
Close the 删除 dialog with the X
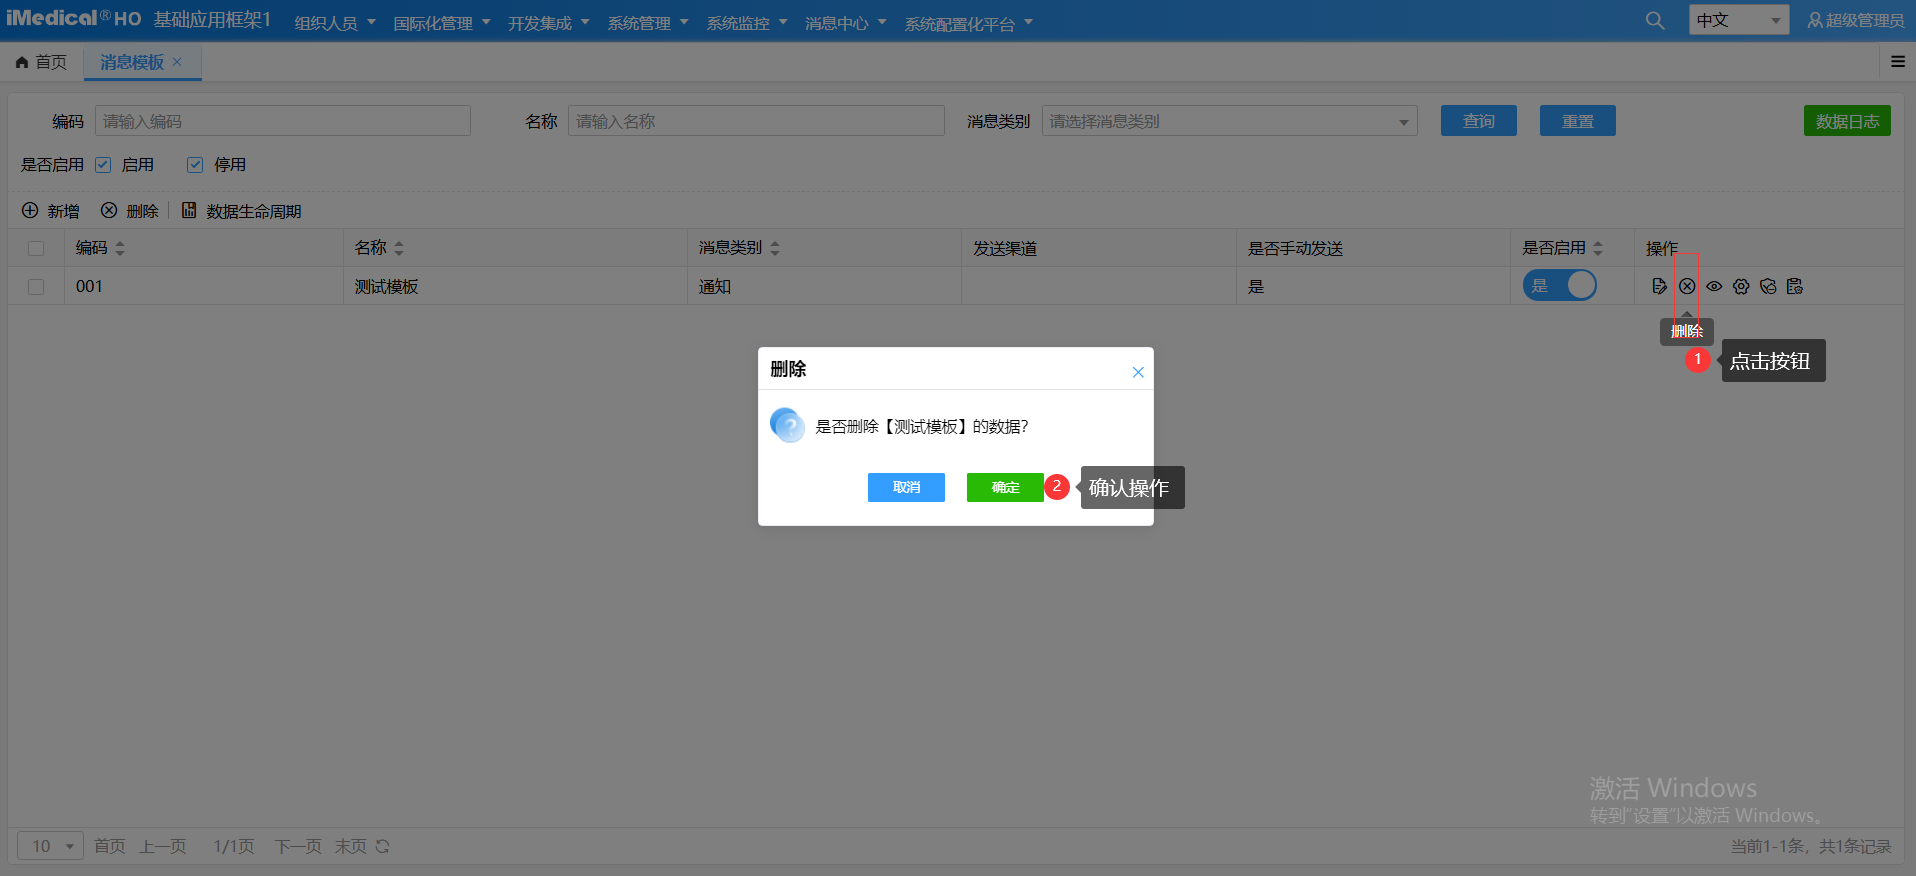click(x=1138, y=372)
